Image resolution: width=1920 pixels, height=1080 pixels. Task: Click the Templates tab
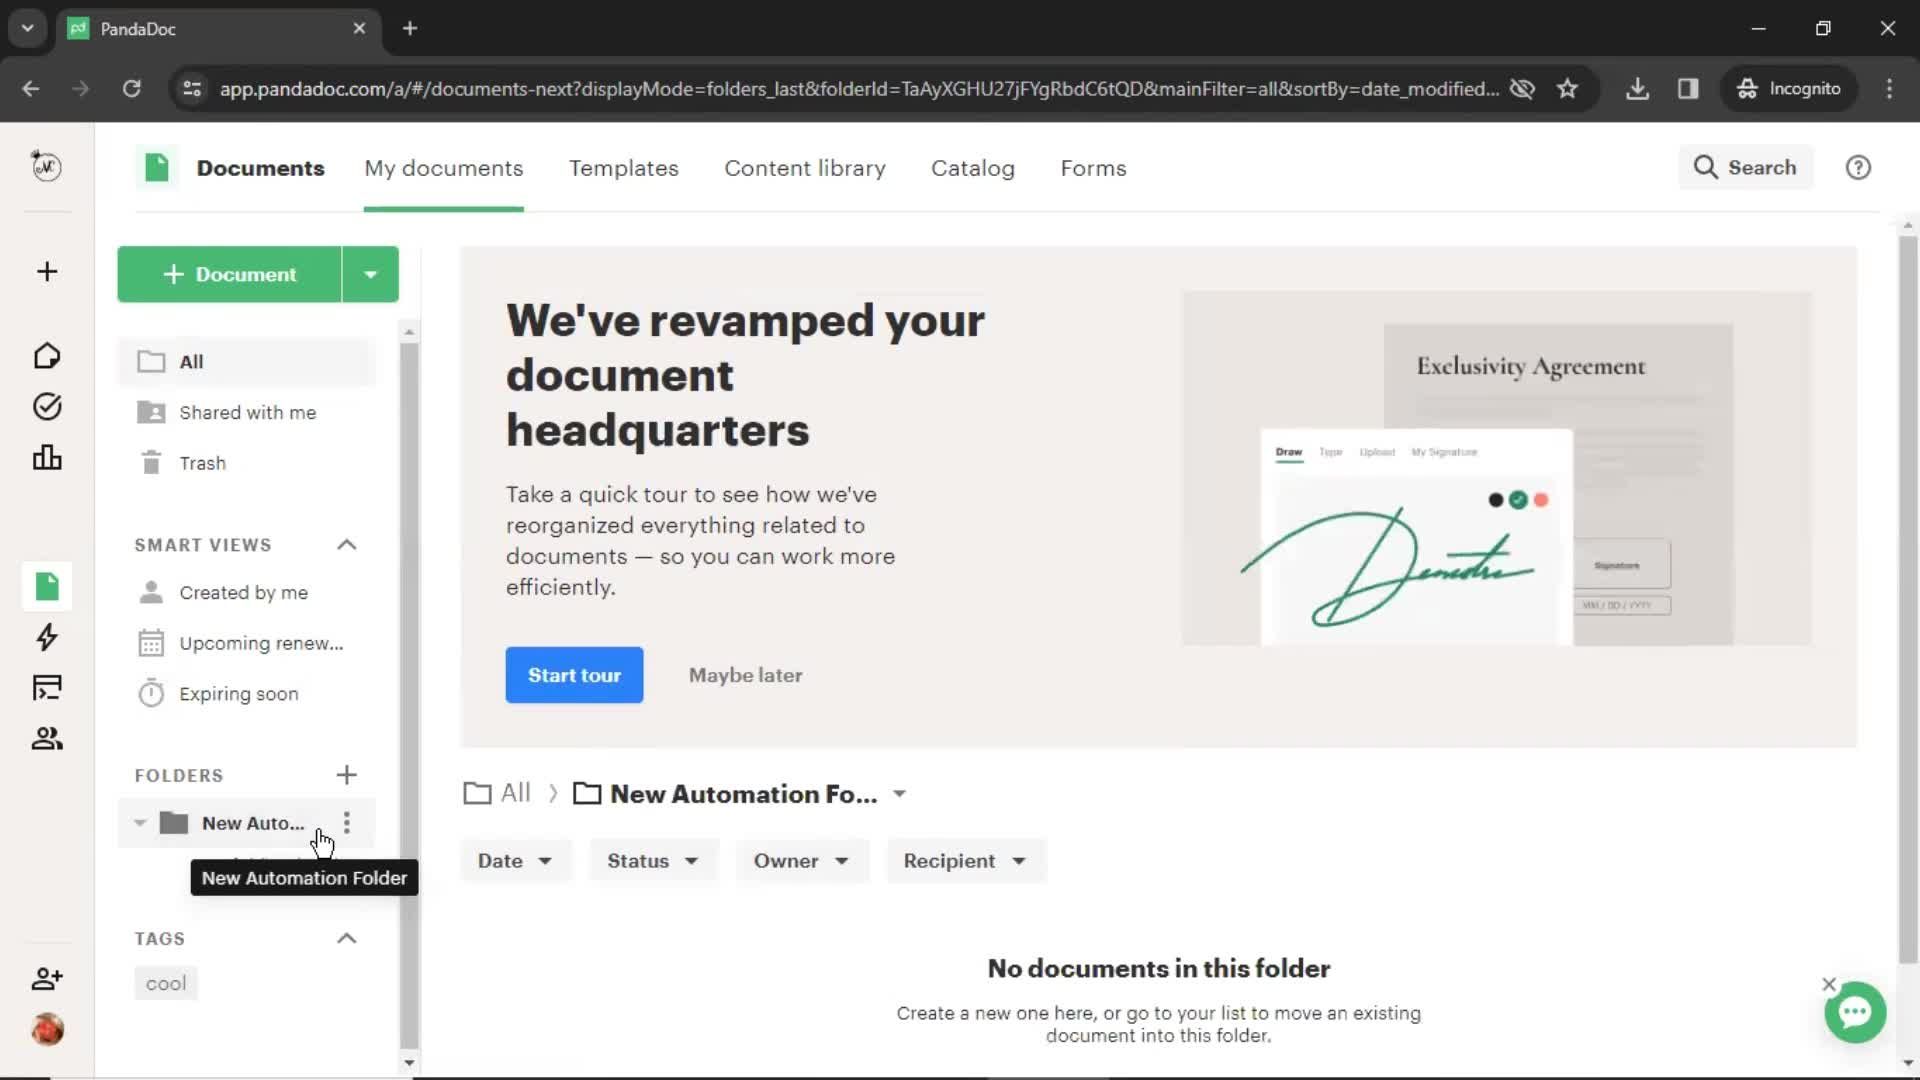[x=622, y=169]
